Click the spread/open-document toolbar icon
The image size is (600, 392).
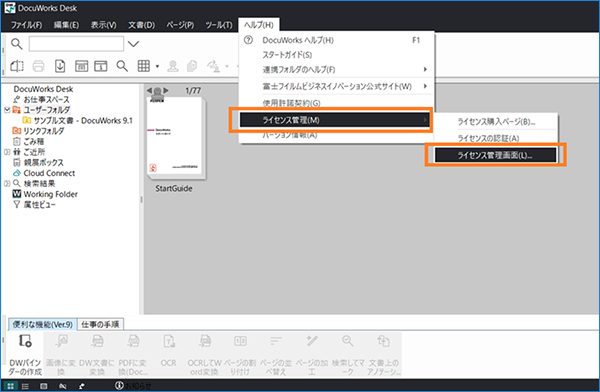17,66
